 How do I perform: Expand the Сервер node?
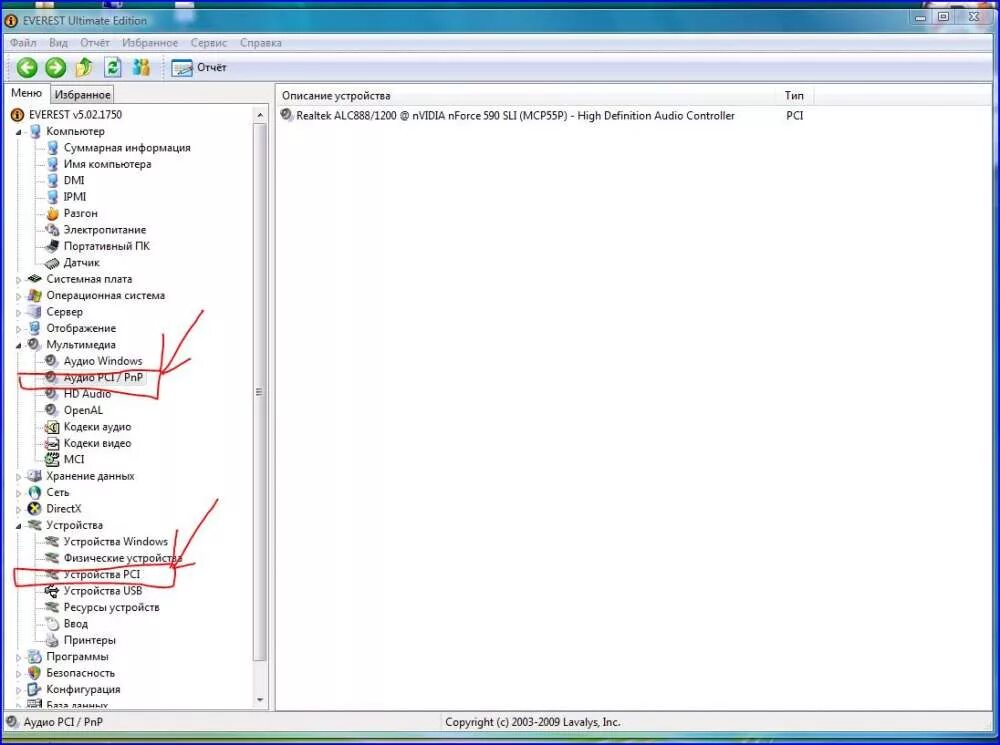coord(18,313)
